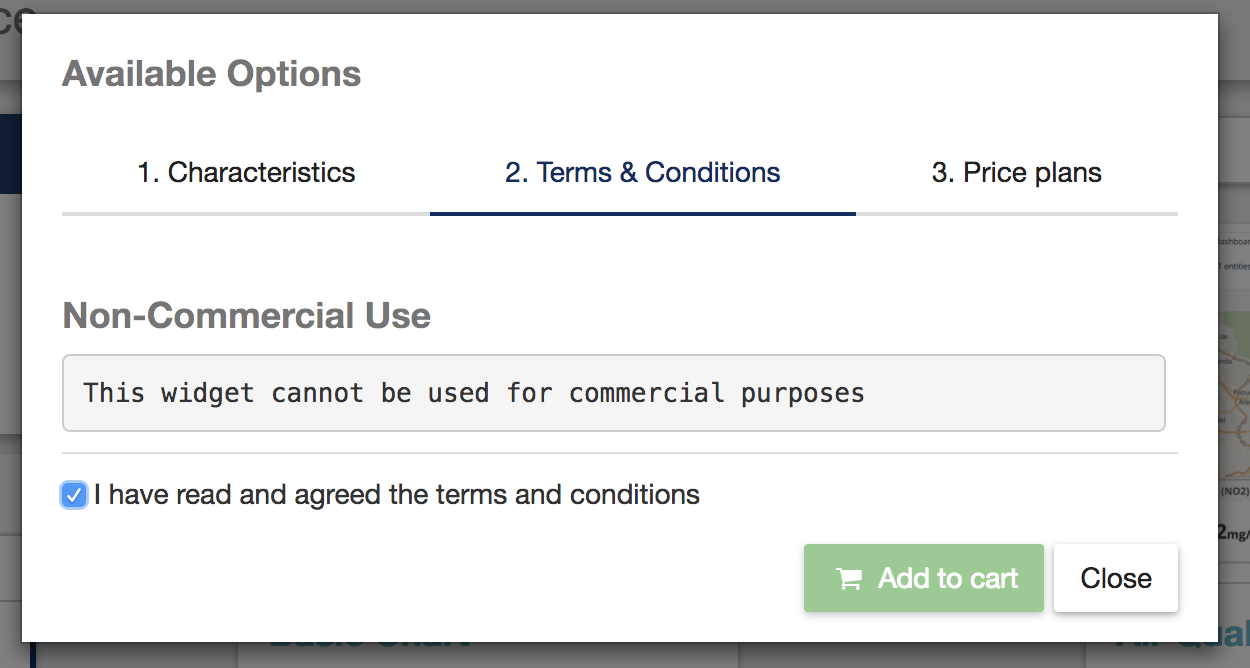Viewport: 1250px width, 668px height.
Task: Click the shopping cart icon
Action: (848, 579)
